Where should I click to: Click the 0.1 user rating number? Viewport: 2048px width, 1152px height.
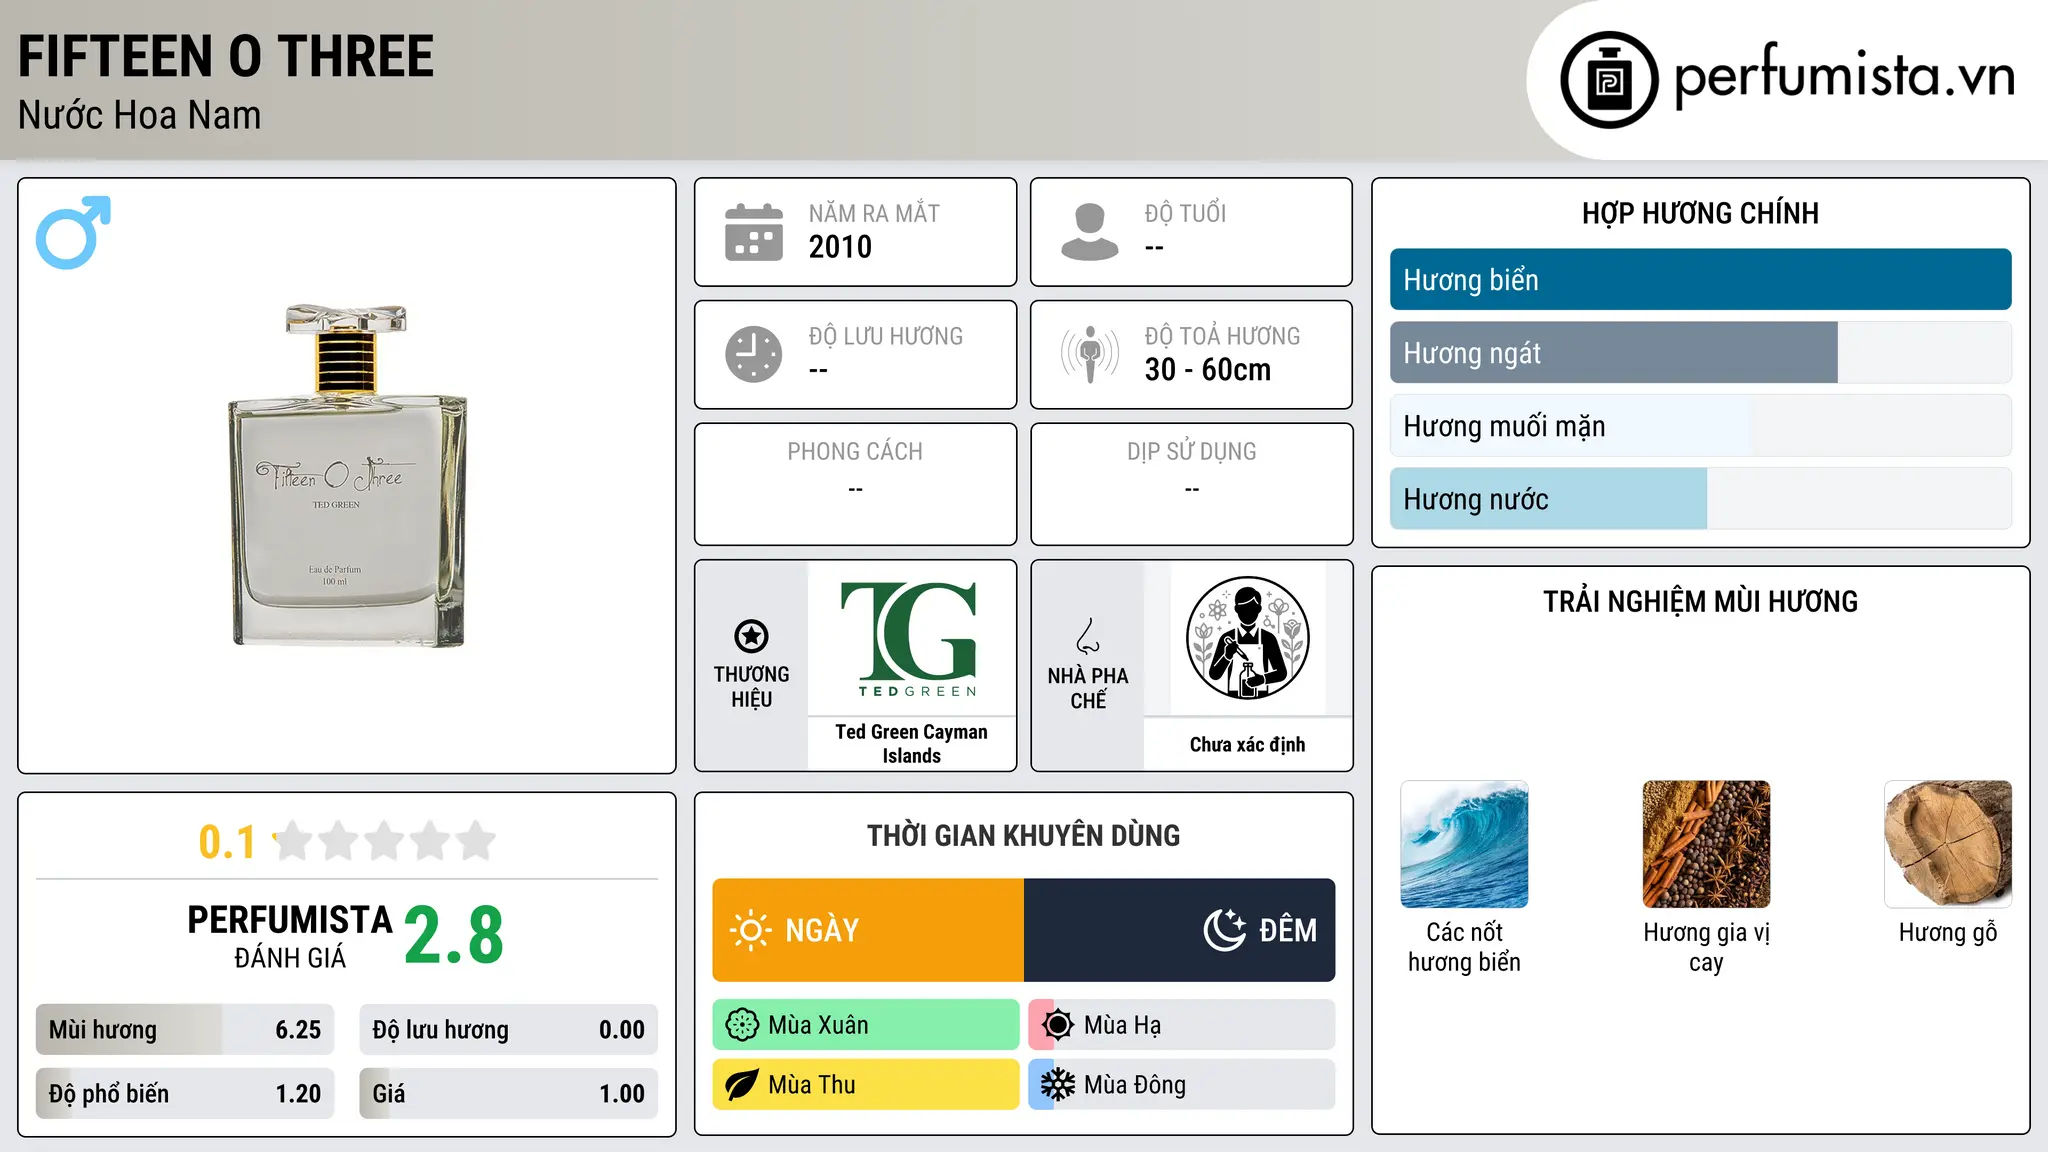coord(227,842)
